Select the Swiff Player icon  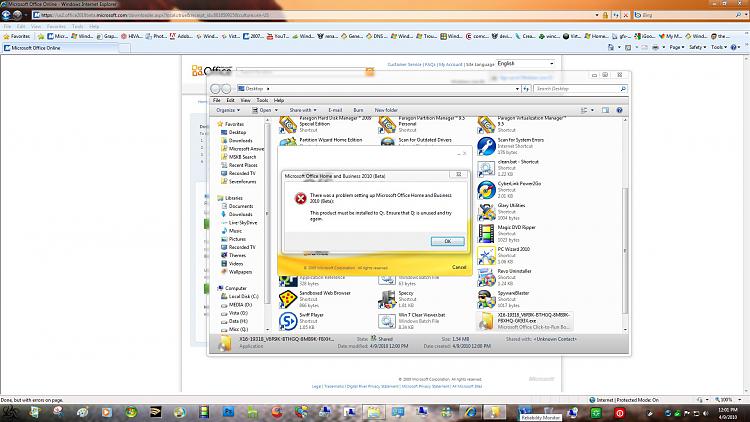click(x=288, y=321)
